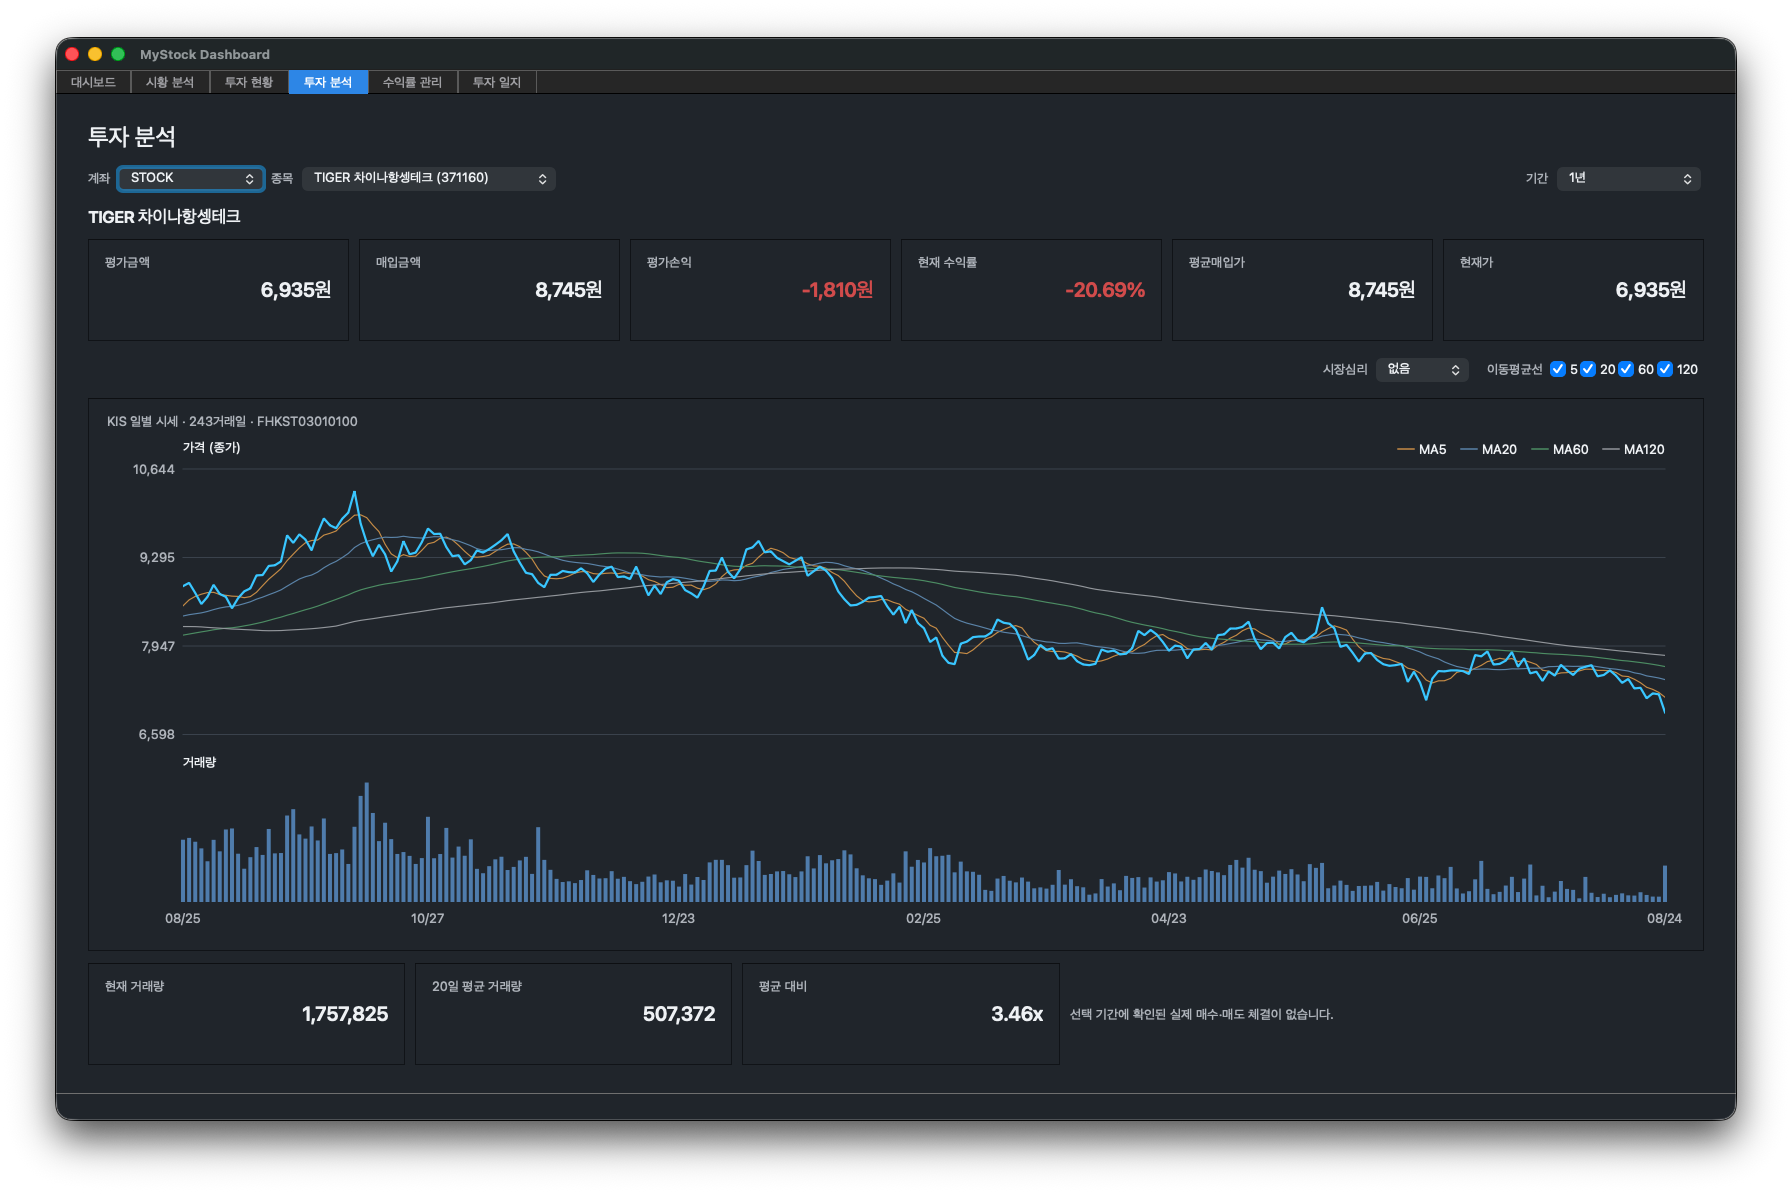Click the green fullscreen window button
This screenshot has width=1792, height=1194.
[x=118, y=54]
